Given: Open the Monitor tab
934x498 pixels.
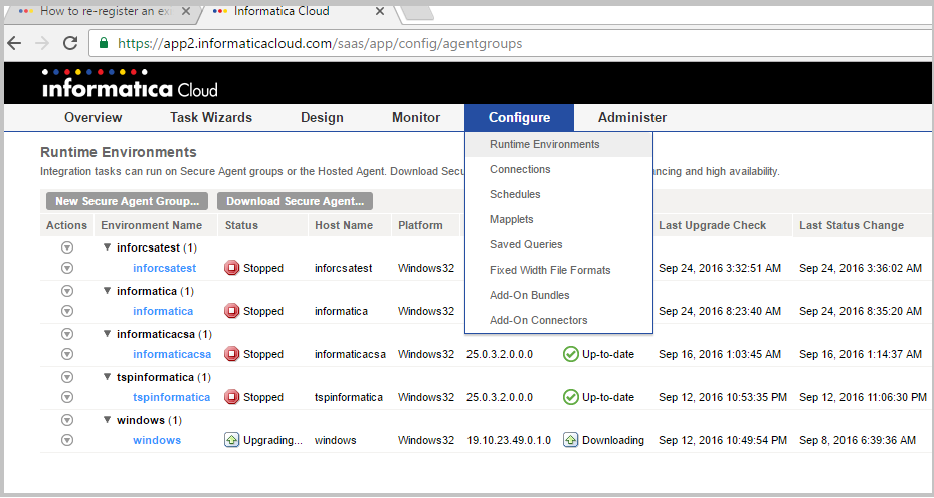Looking at the screenshot, I should point(416,117).
